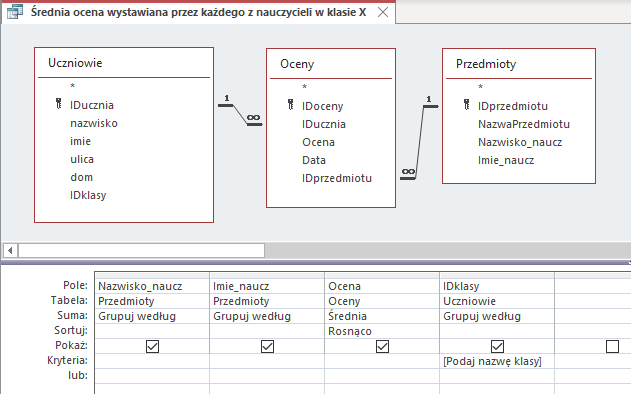Check Pokaż in the empty fifth column
Screen dimensions: 631x394
point(612,346)
